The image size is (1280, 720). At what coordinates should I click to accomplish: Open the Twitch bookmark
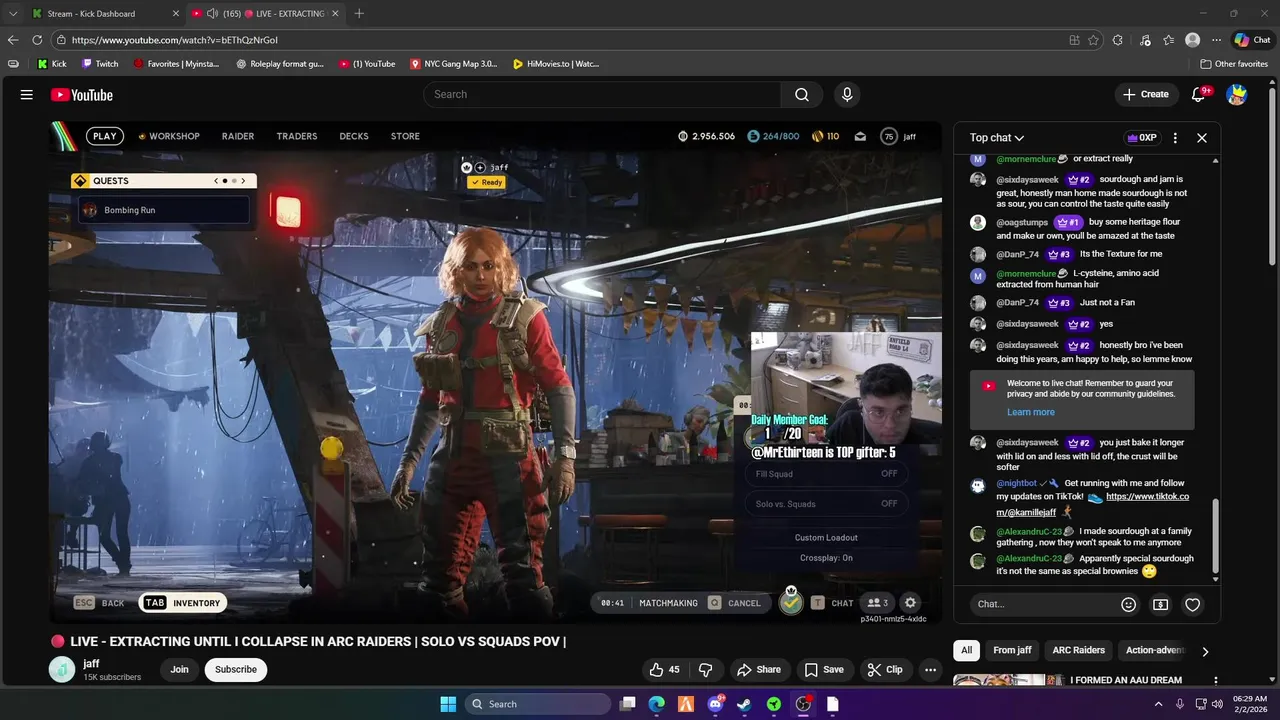click(x=100, y=64)
